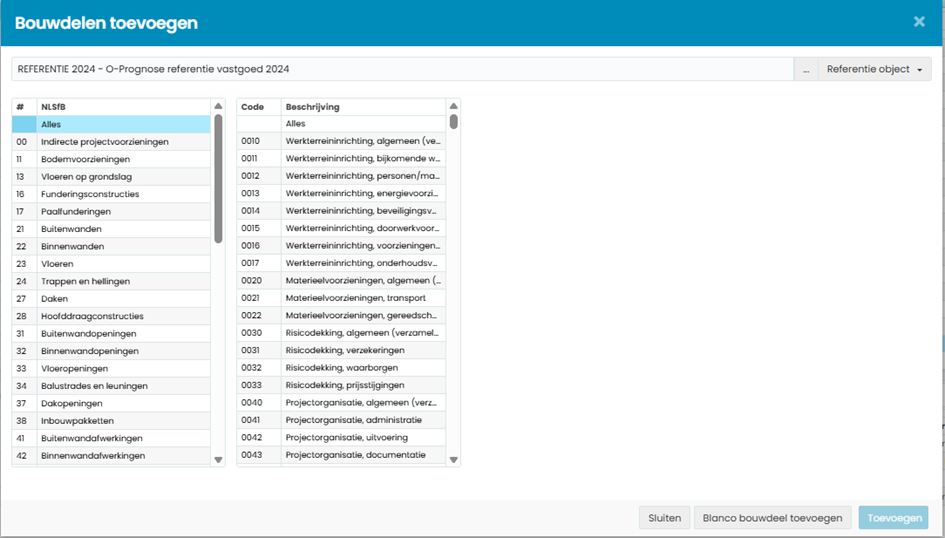Click scroll-down arrow of NLSfB list
This screenshot has width=945, height=538.
pos(218,460)
